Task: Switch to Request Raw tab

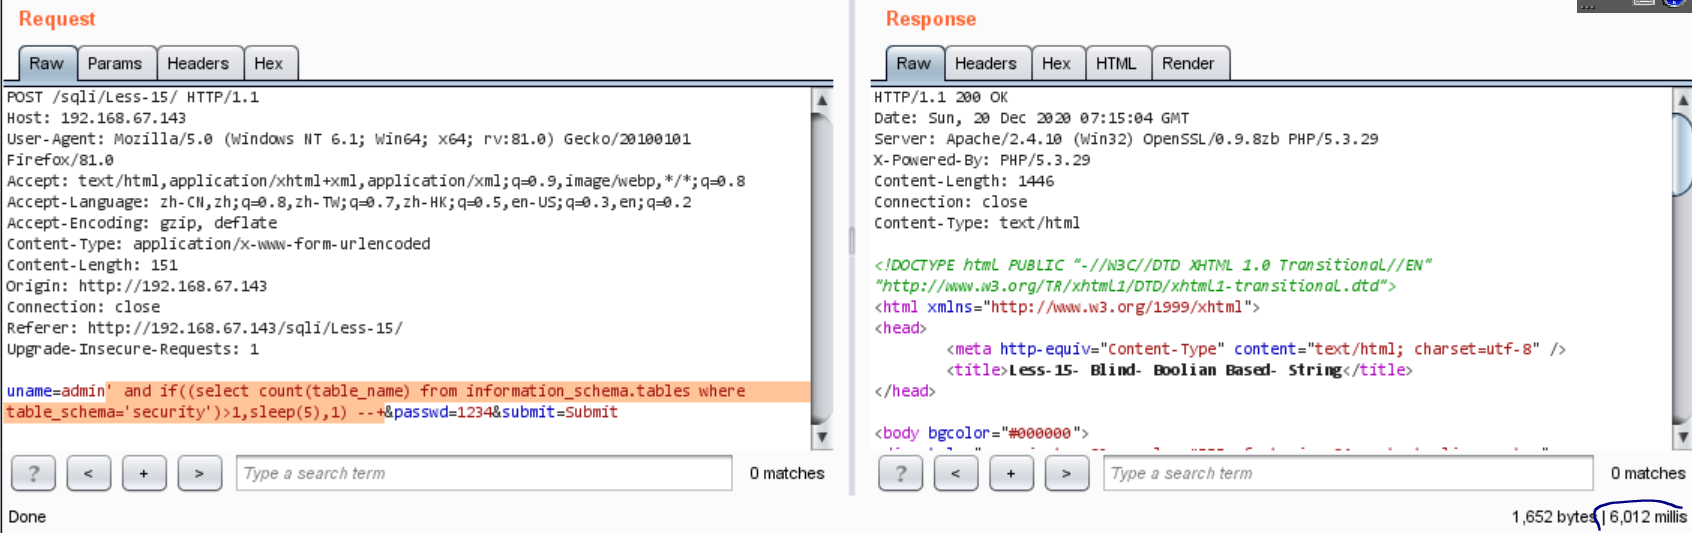Action: [x=46, y=63]
